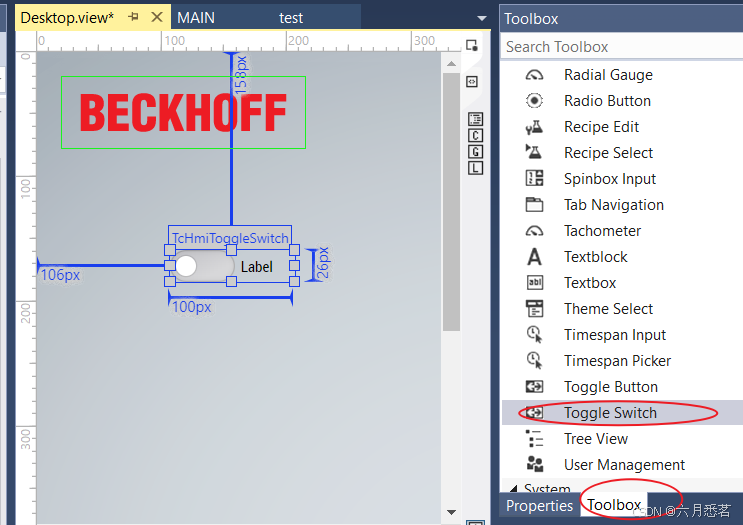Select Recipe Edit text in Toolbox

pos(601,127)
